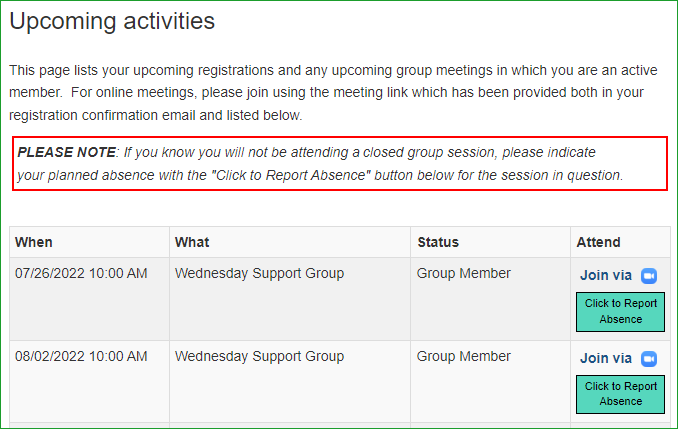The width and height of the screenshot is (678, 429).
Task: Select the What column header
Action: tap(192, 242)
